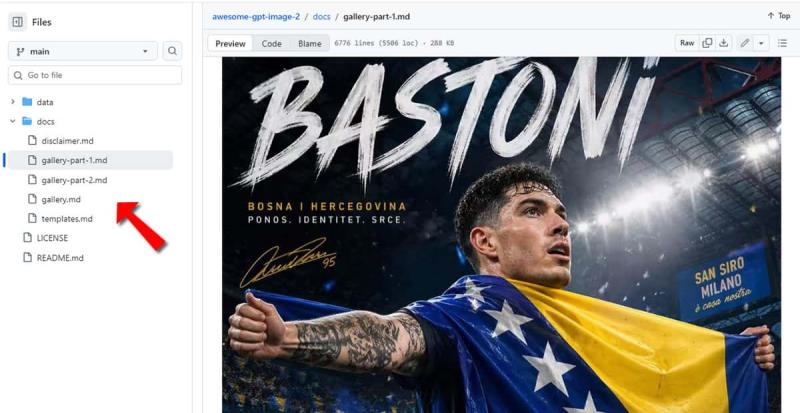Open awesome-gpt-image-2 breadcrumb link
Image resolution: width=800 pixels, height=413 pixels.
(256, 16)
